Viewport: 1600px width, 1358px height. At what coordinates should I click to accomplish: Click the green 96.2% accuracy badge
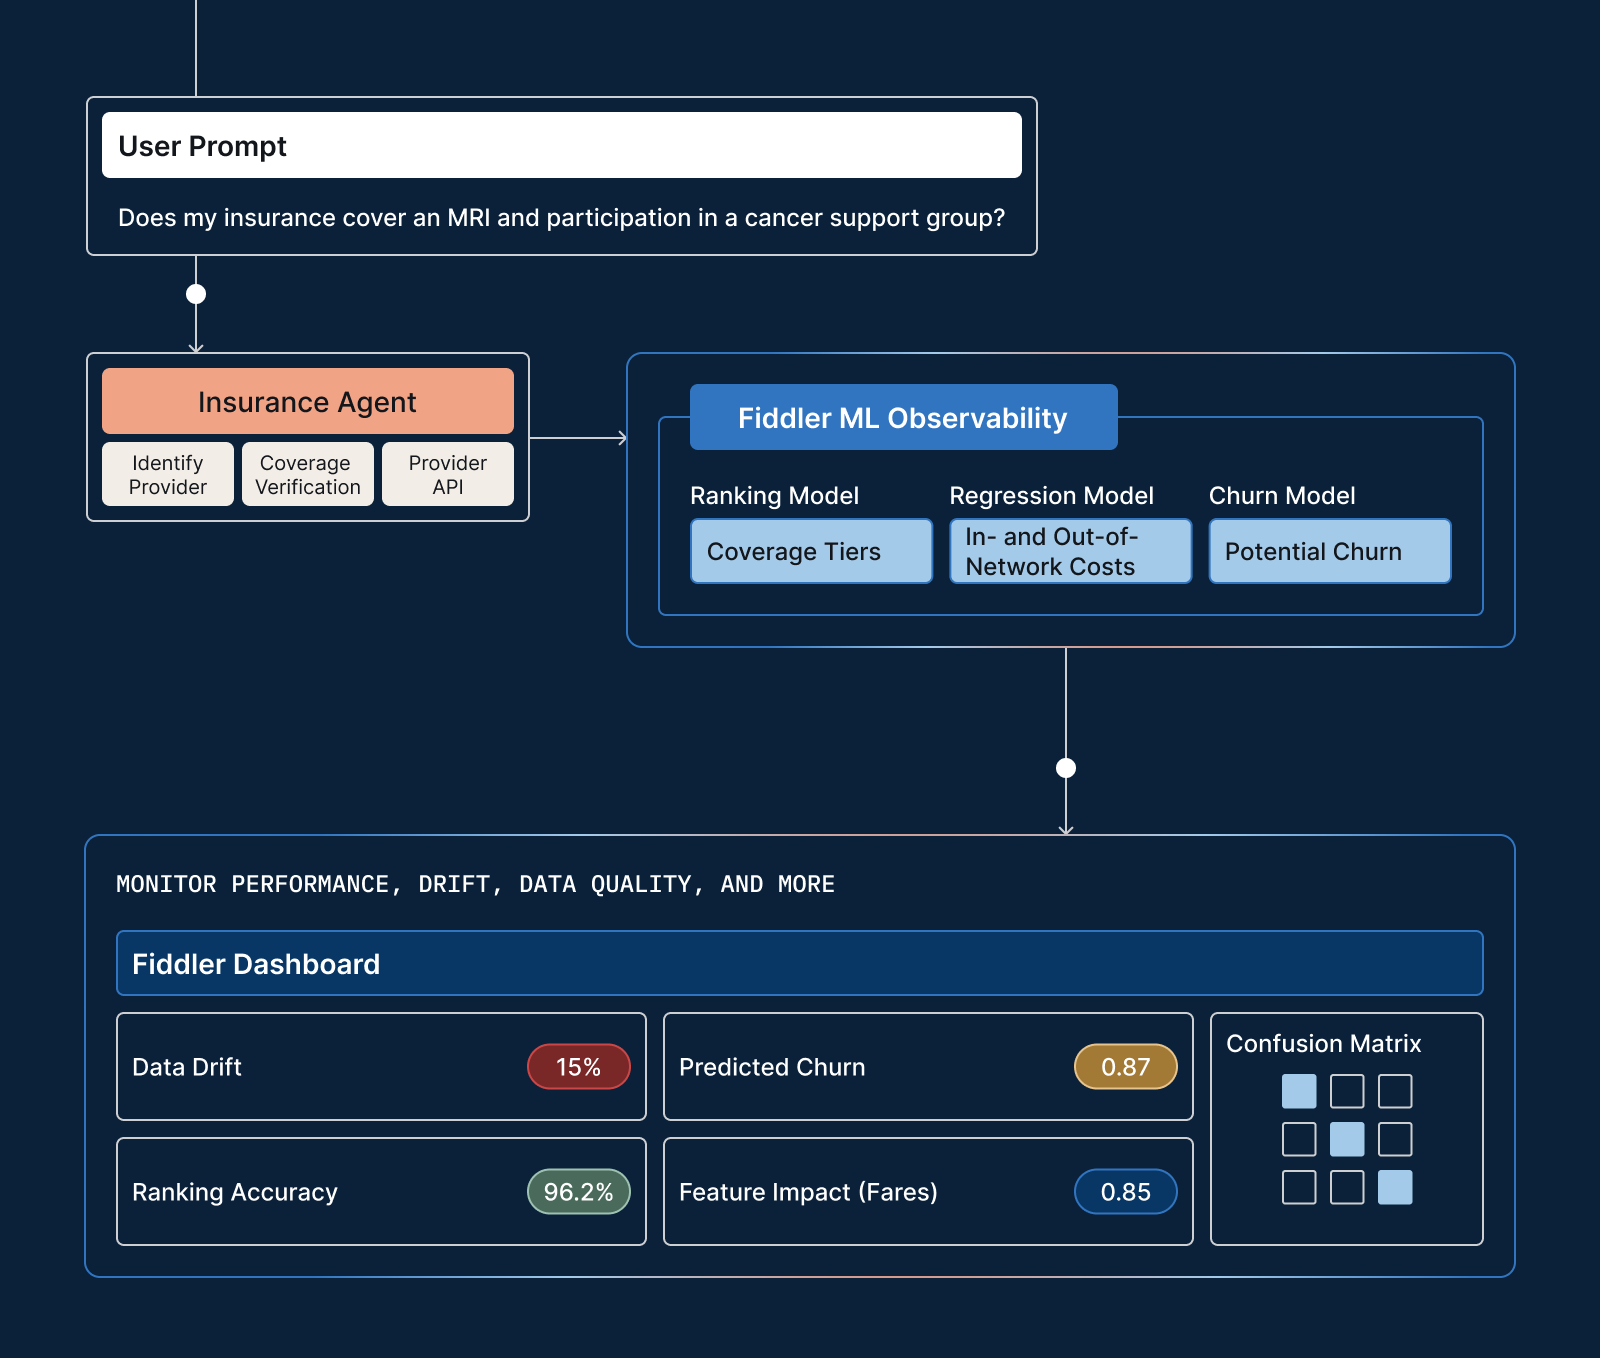[x=579, y=1192]
